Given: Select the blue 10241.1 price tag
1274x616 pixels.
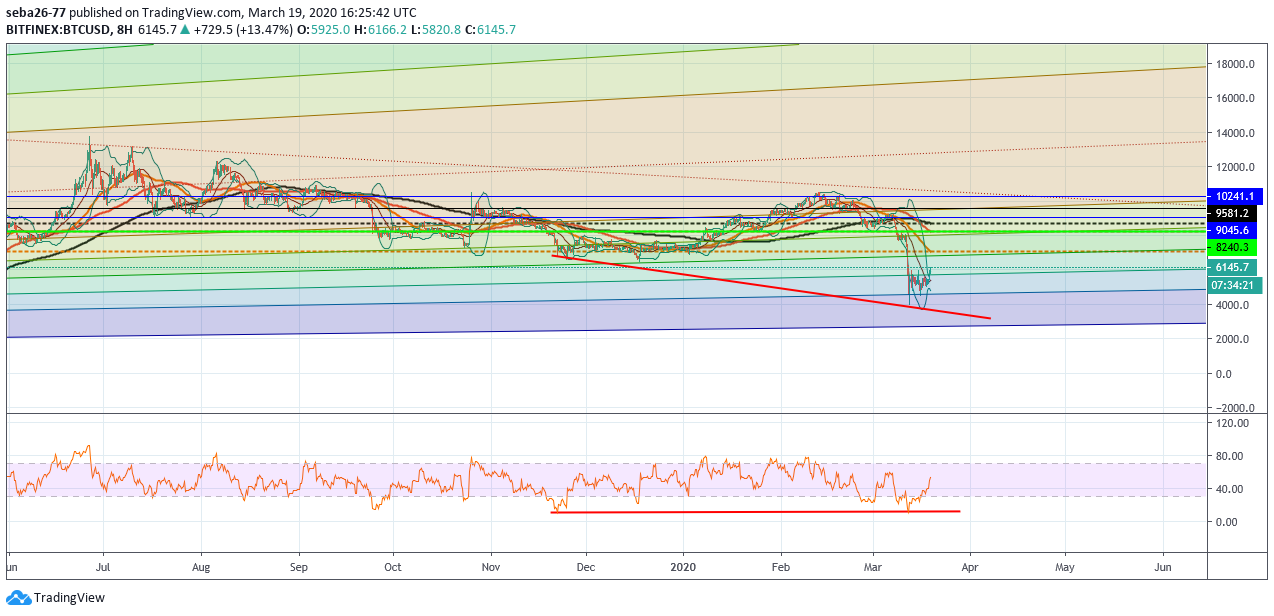Looking at the screenshot, I should (x=1234, y=197).
